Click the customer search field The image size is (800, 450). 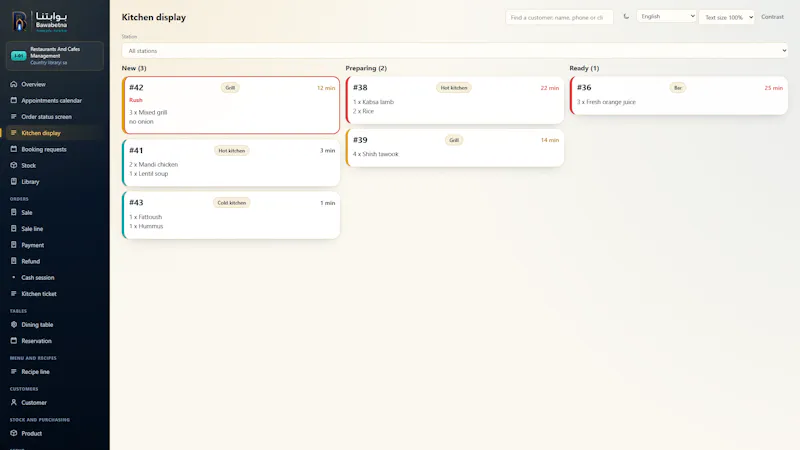pyautogui.click(x=559, y=17)
